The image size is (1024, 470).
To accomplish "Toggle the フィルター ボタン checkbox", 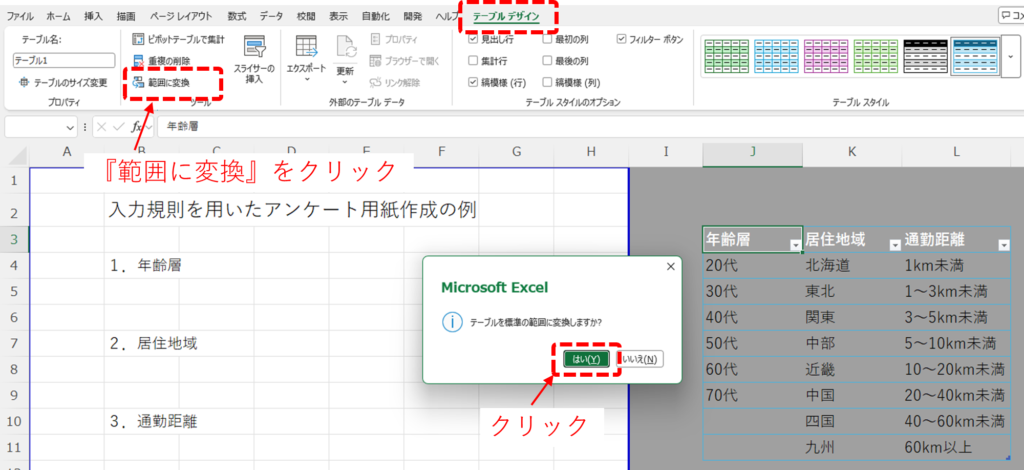I will click(x=622, y=39).
